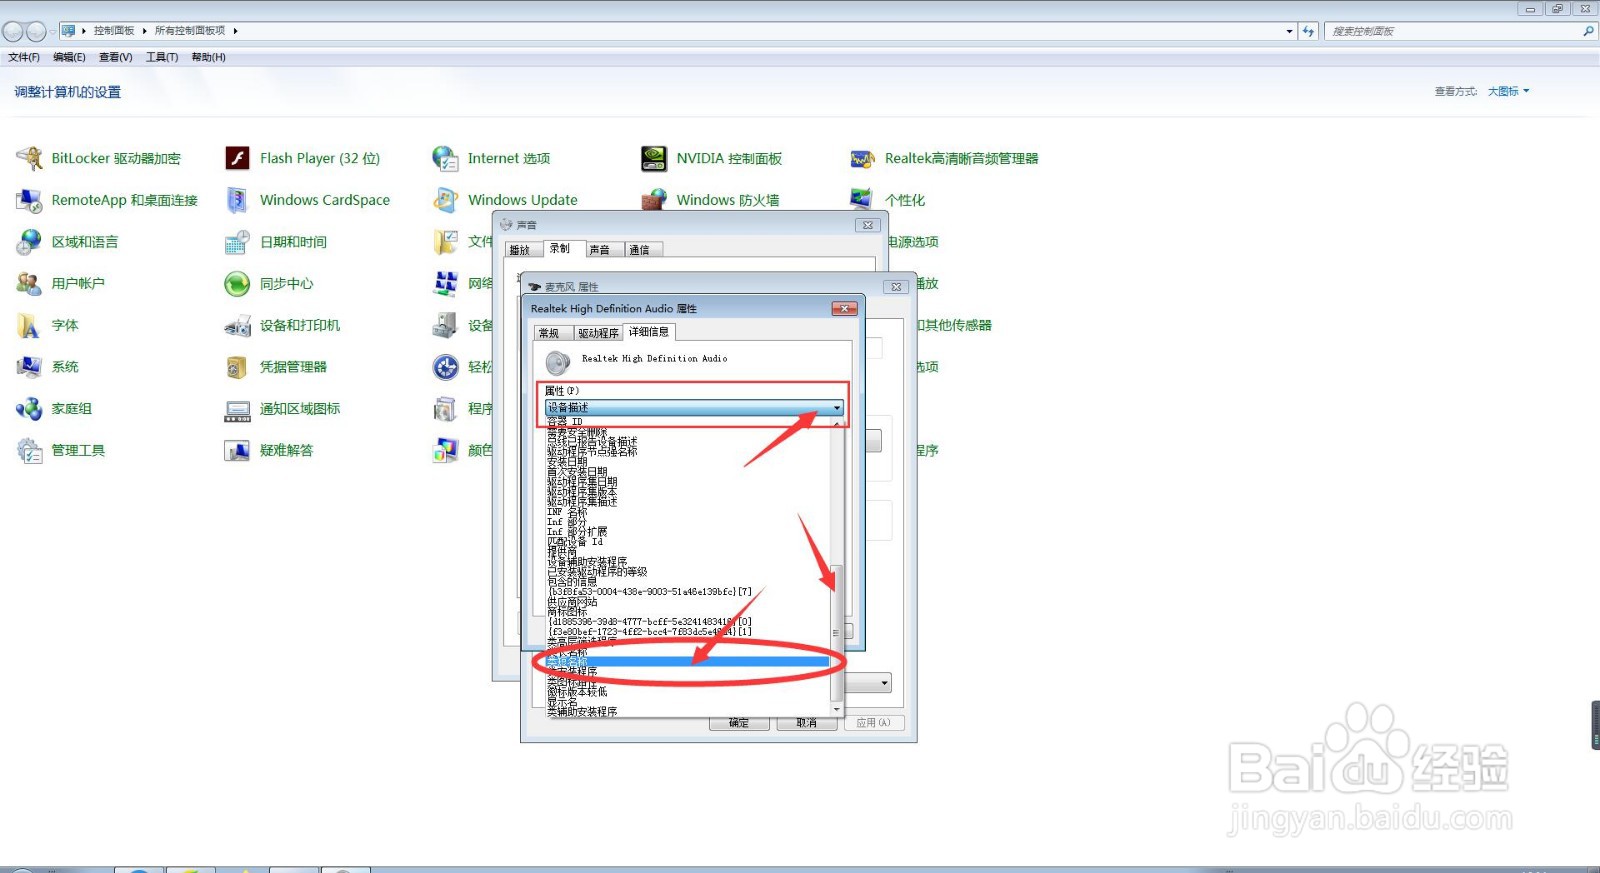This screenshot has height=873, width=1600.
Task: Switch to 驱动程序 tab in Realtek 属性
Action: [x=598, y=333]
